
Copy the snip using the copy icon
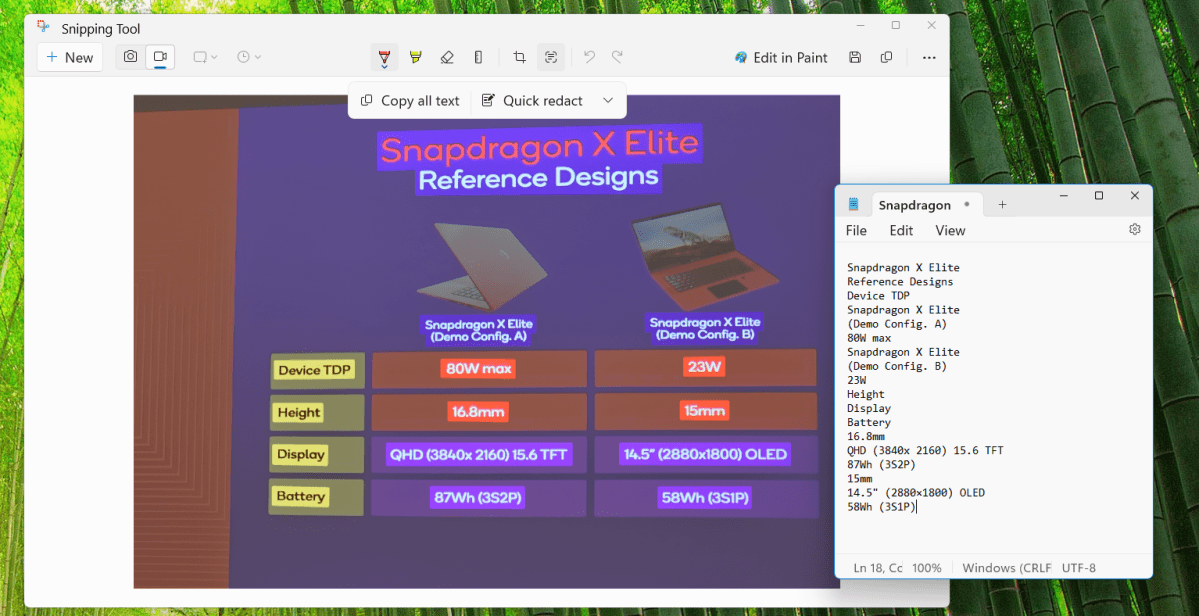click(x=886, y=57)
